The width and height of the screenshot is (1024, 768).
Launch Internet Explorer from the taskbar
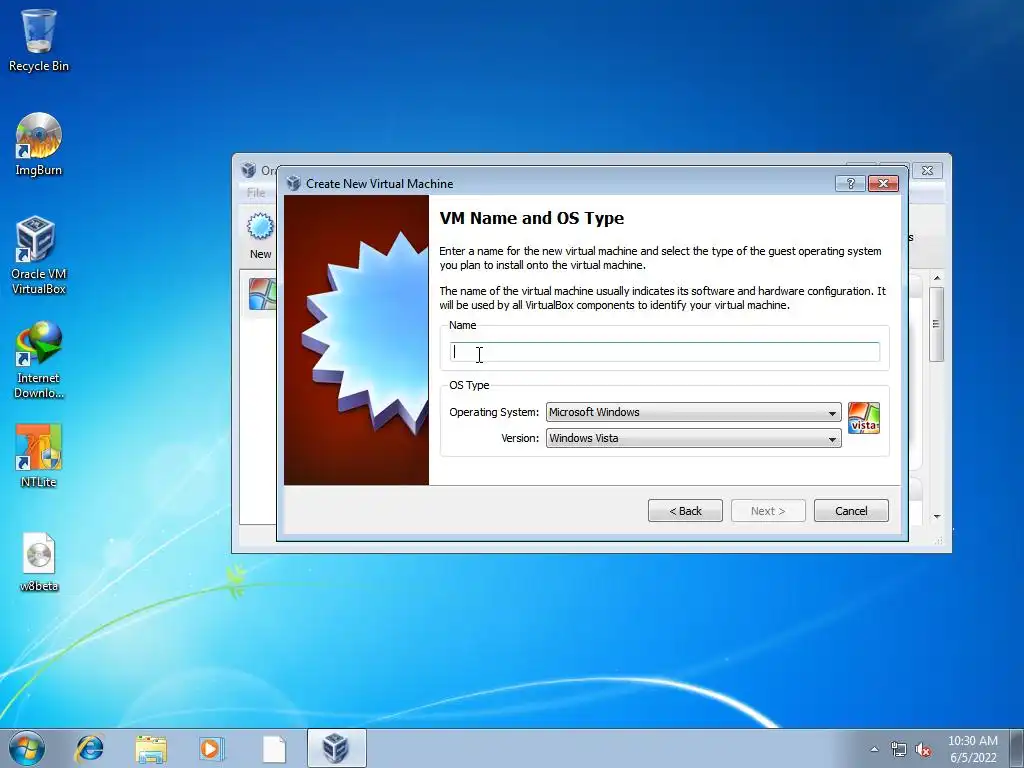point(89,748)
